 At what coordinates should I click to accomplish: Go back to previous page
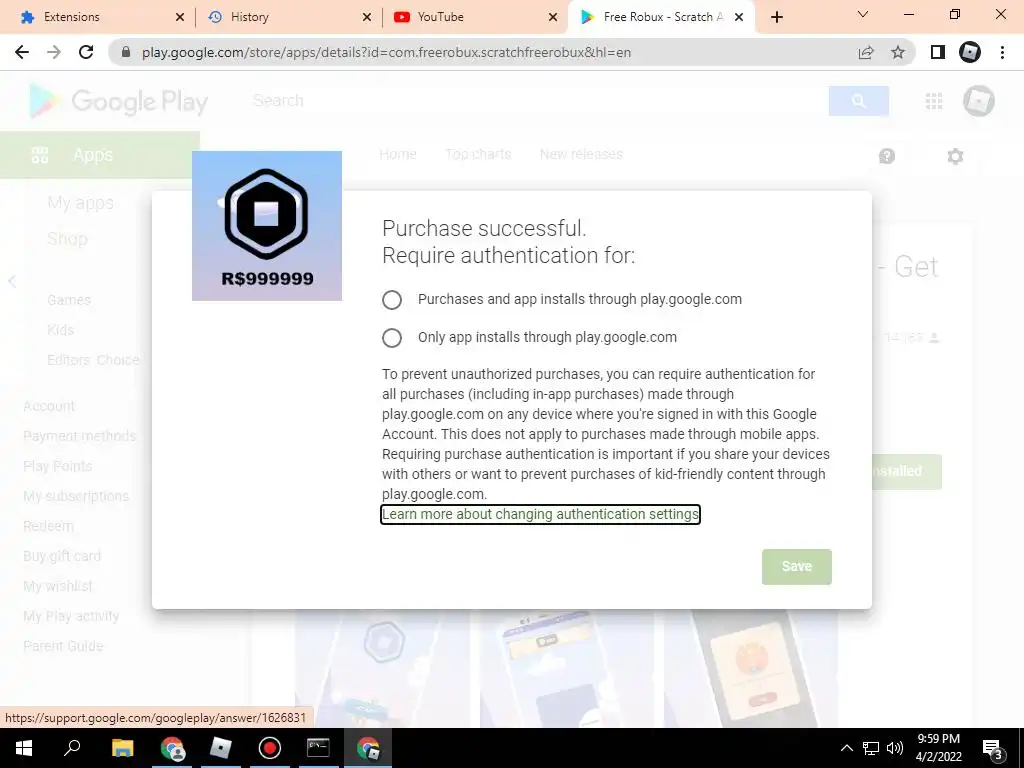[22, 52]
